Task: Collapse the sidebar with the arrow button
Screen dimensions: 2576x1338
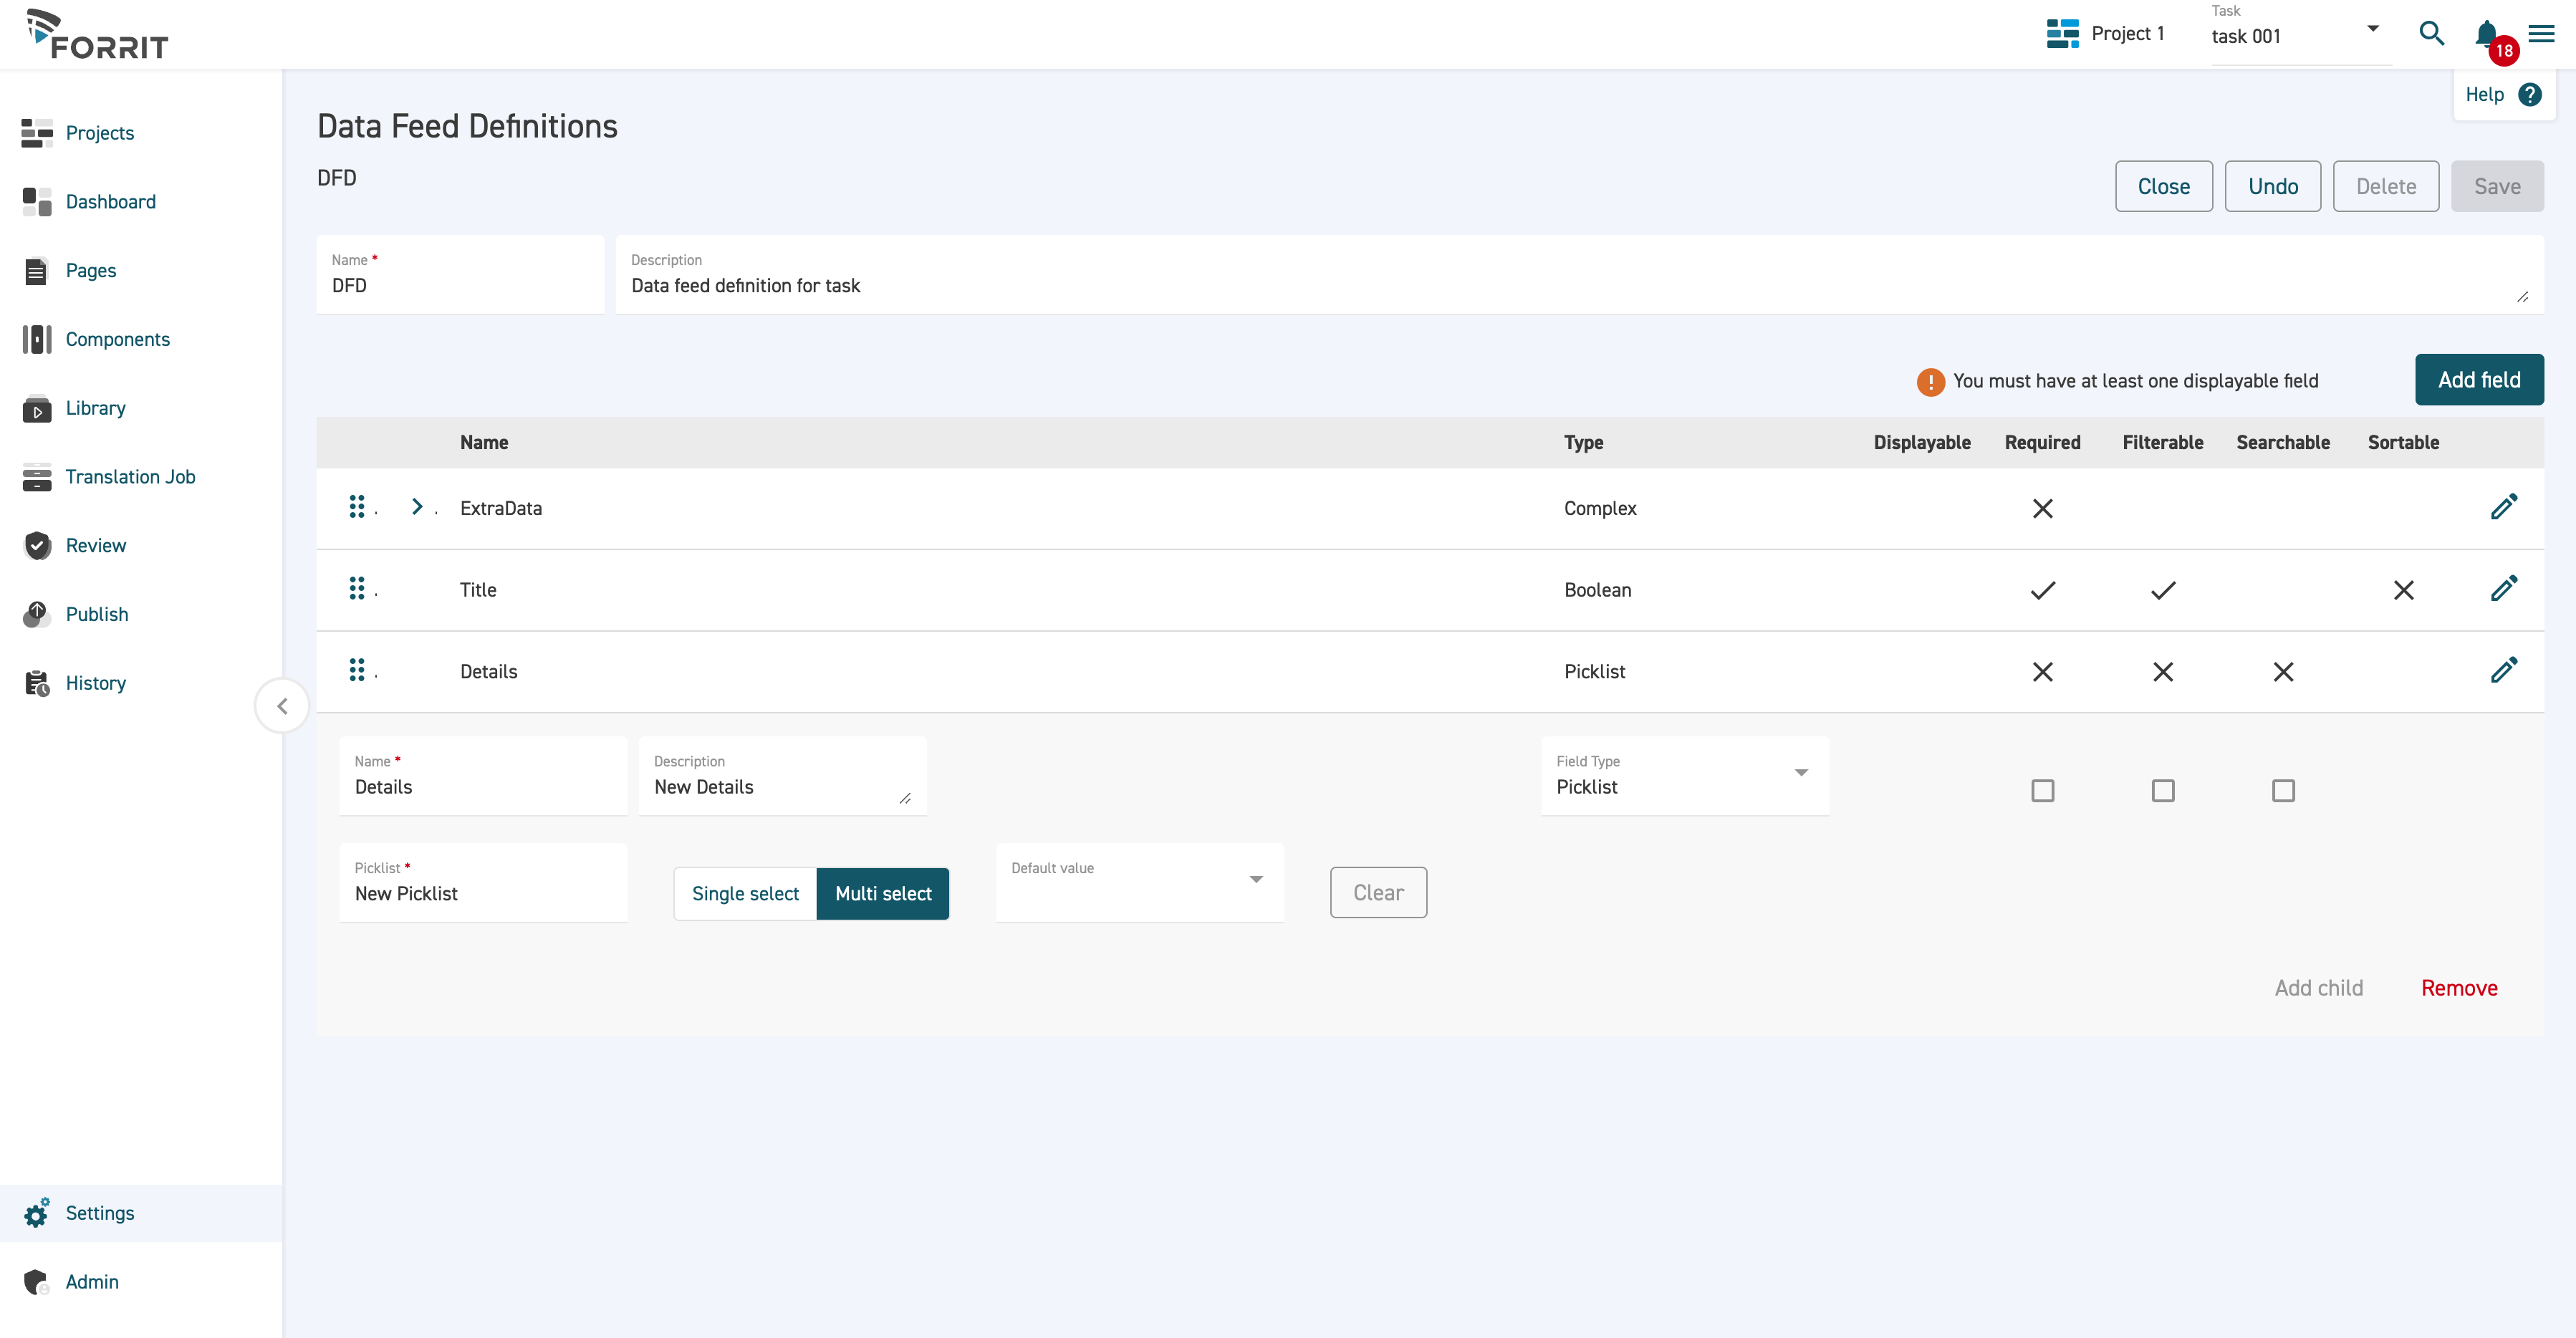Action: (282, 706)
